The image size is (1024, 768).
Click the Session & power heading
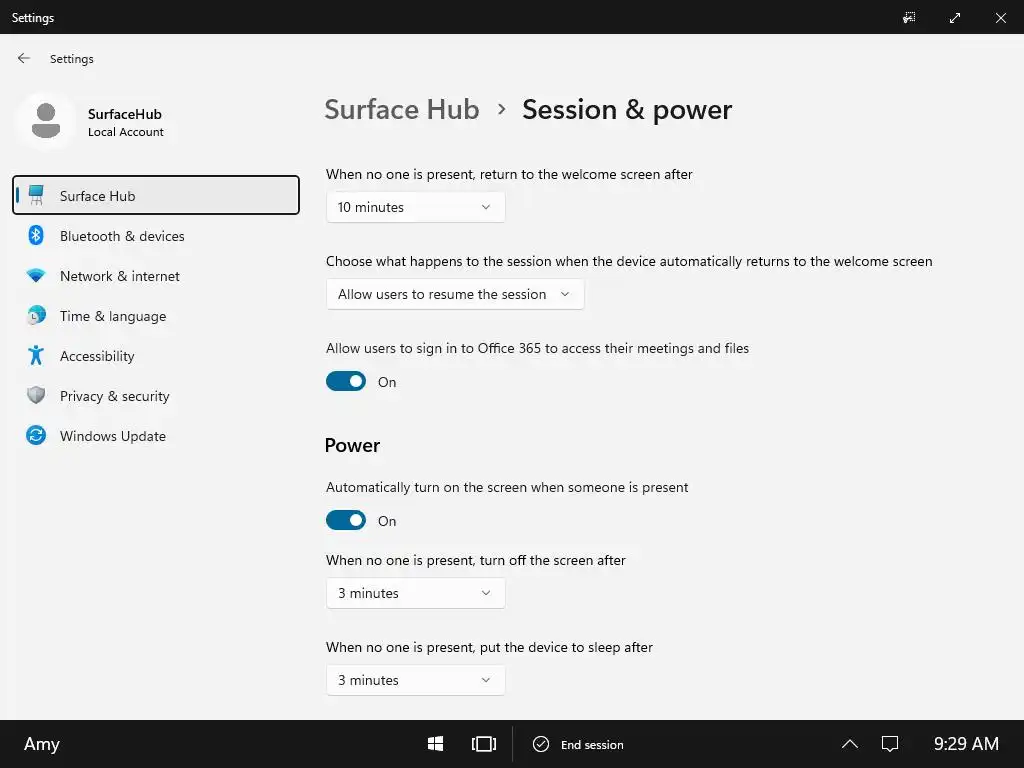click(627, 110)
